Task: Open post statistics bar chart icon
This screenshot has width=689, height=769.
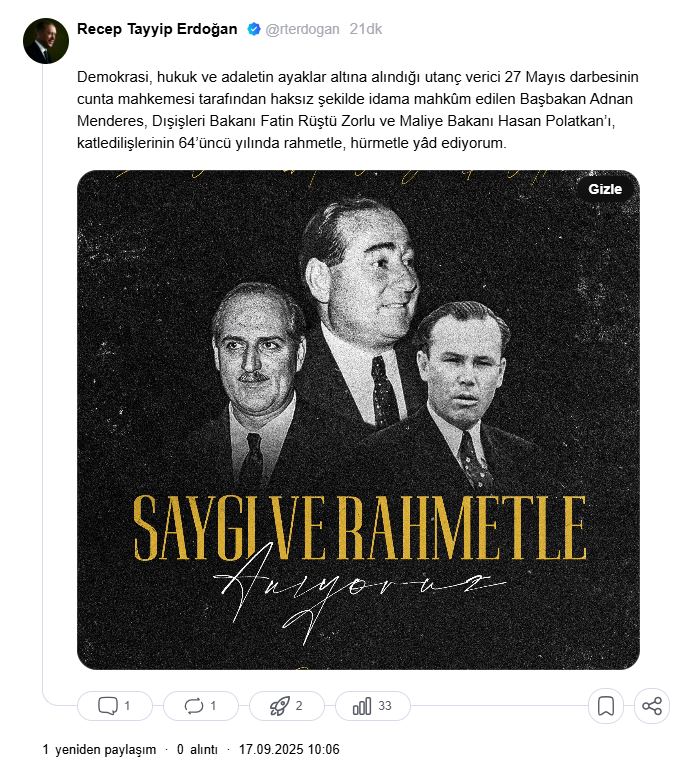Action: click(x=362, y=706)
